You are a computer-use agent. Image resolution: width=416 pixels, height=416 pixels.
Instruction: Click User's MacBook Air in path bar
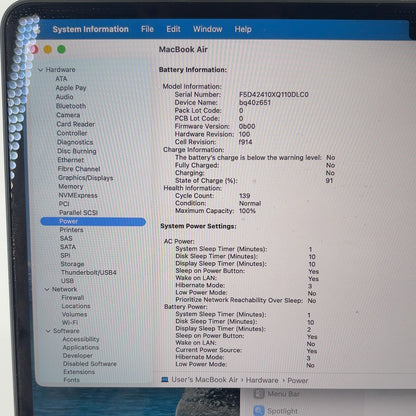coord(204,380)
